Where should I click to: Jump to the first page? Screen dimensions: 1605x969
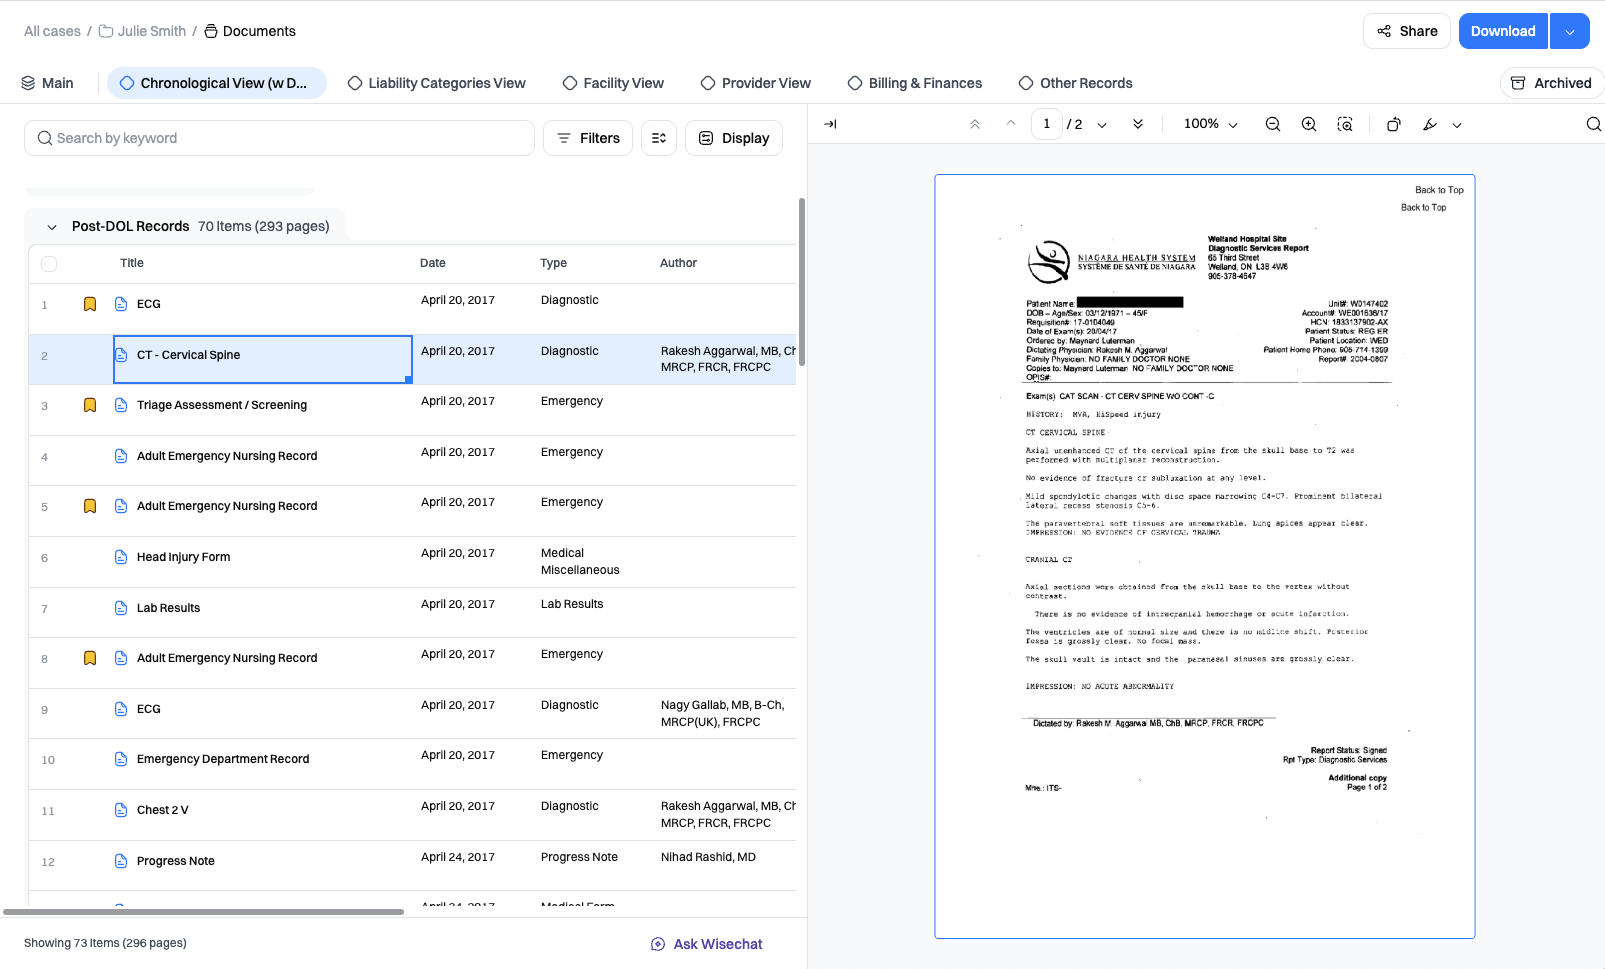click(974, 124)
